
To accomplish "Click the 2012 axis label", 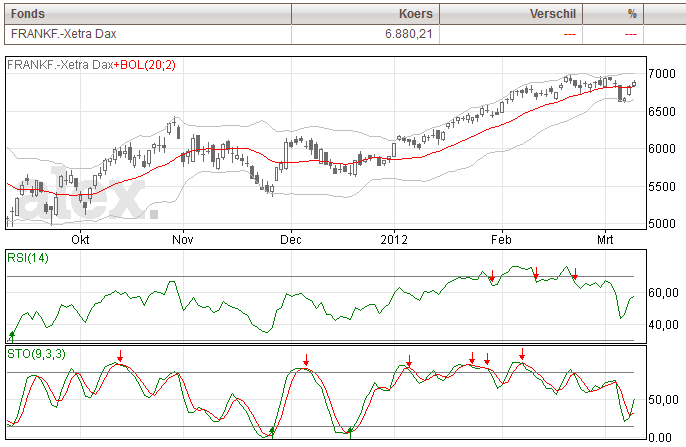I will (x=394, y=240).
